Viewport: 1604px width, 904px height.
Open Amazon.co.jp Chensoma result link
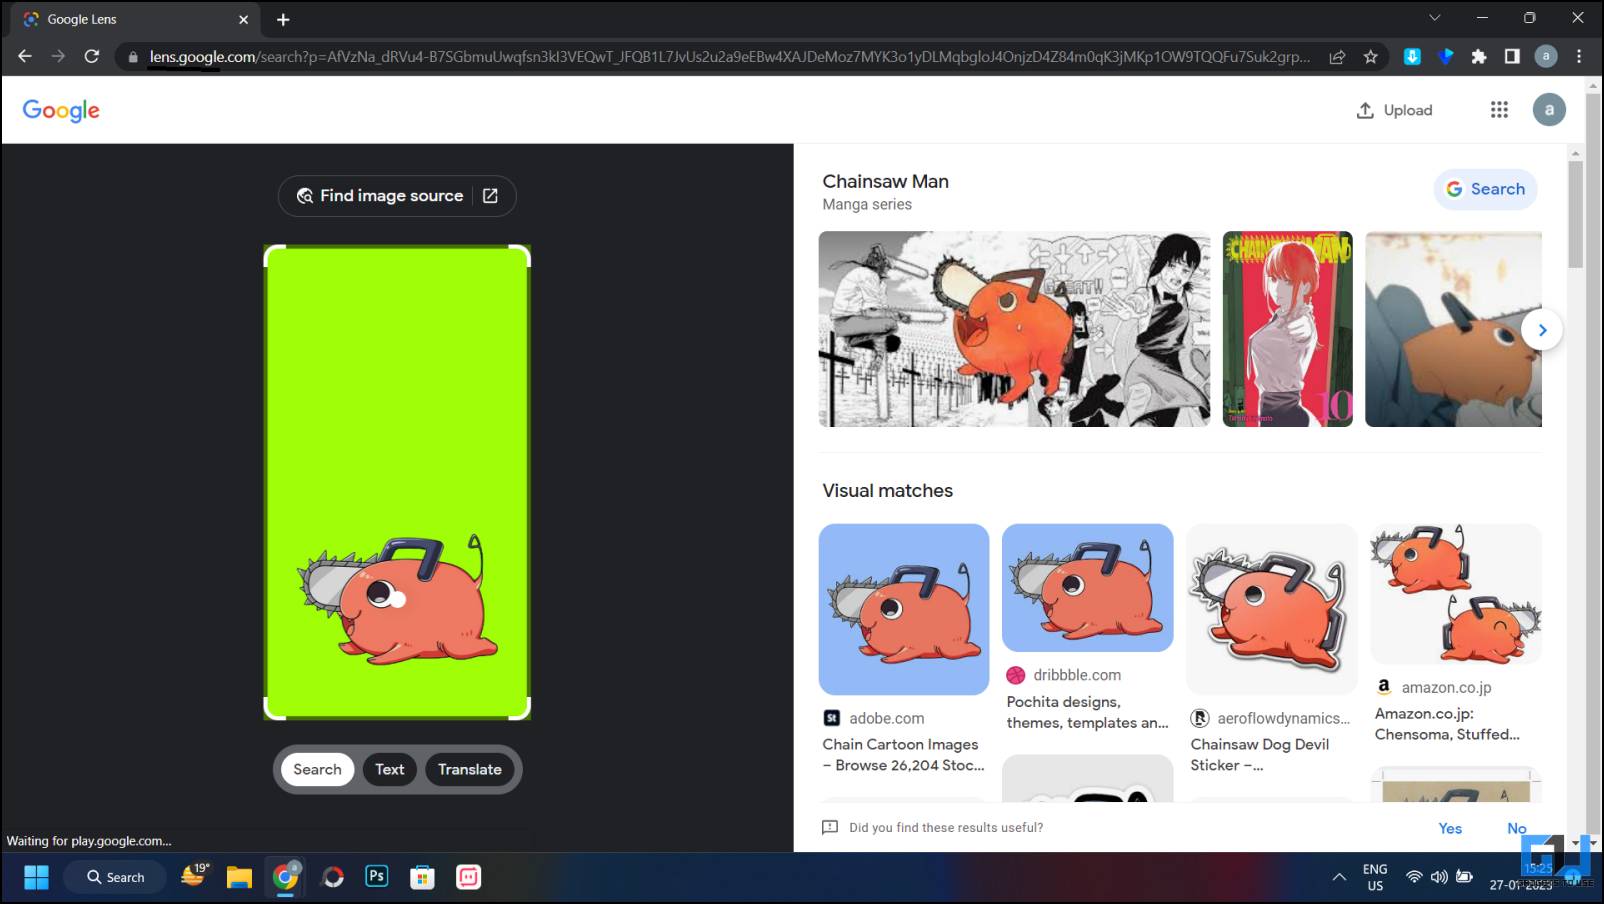tap(1447, 724)
